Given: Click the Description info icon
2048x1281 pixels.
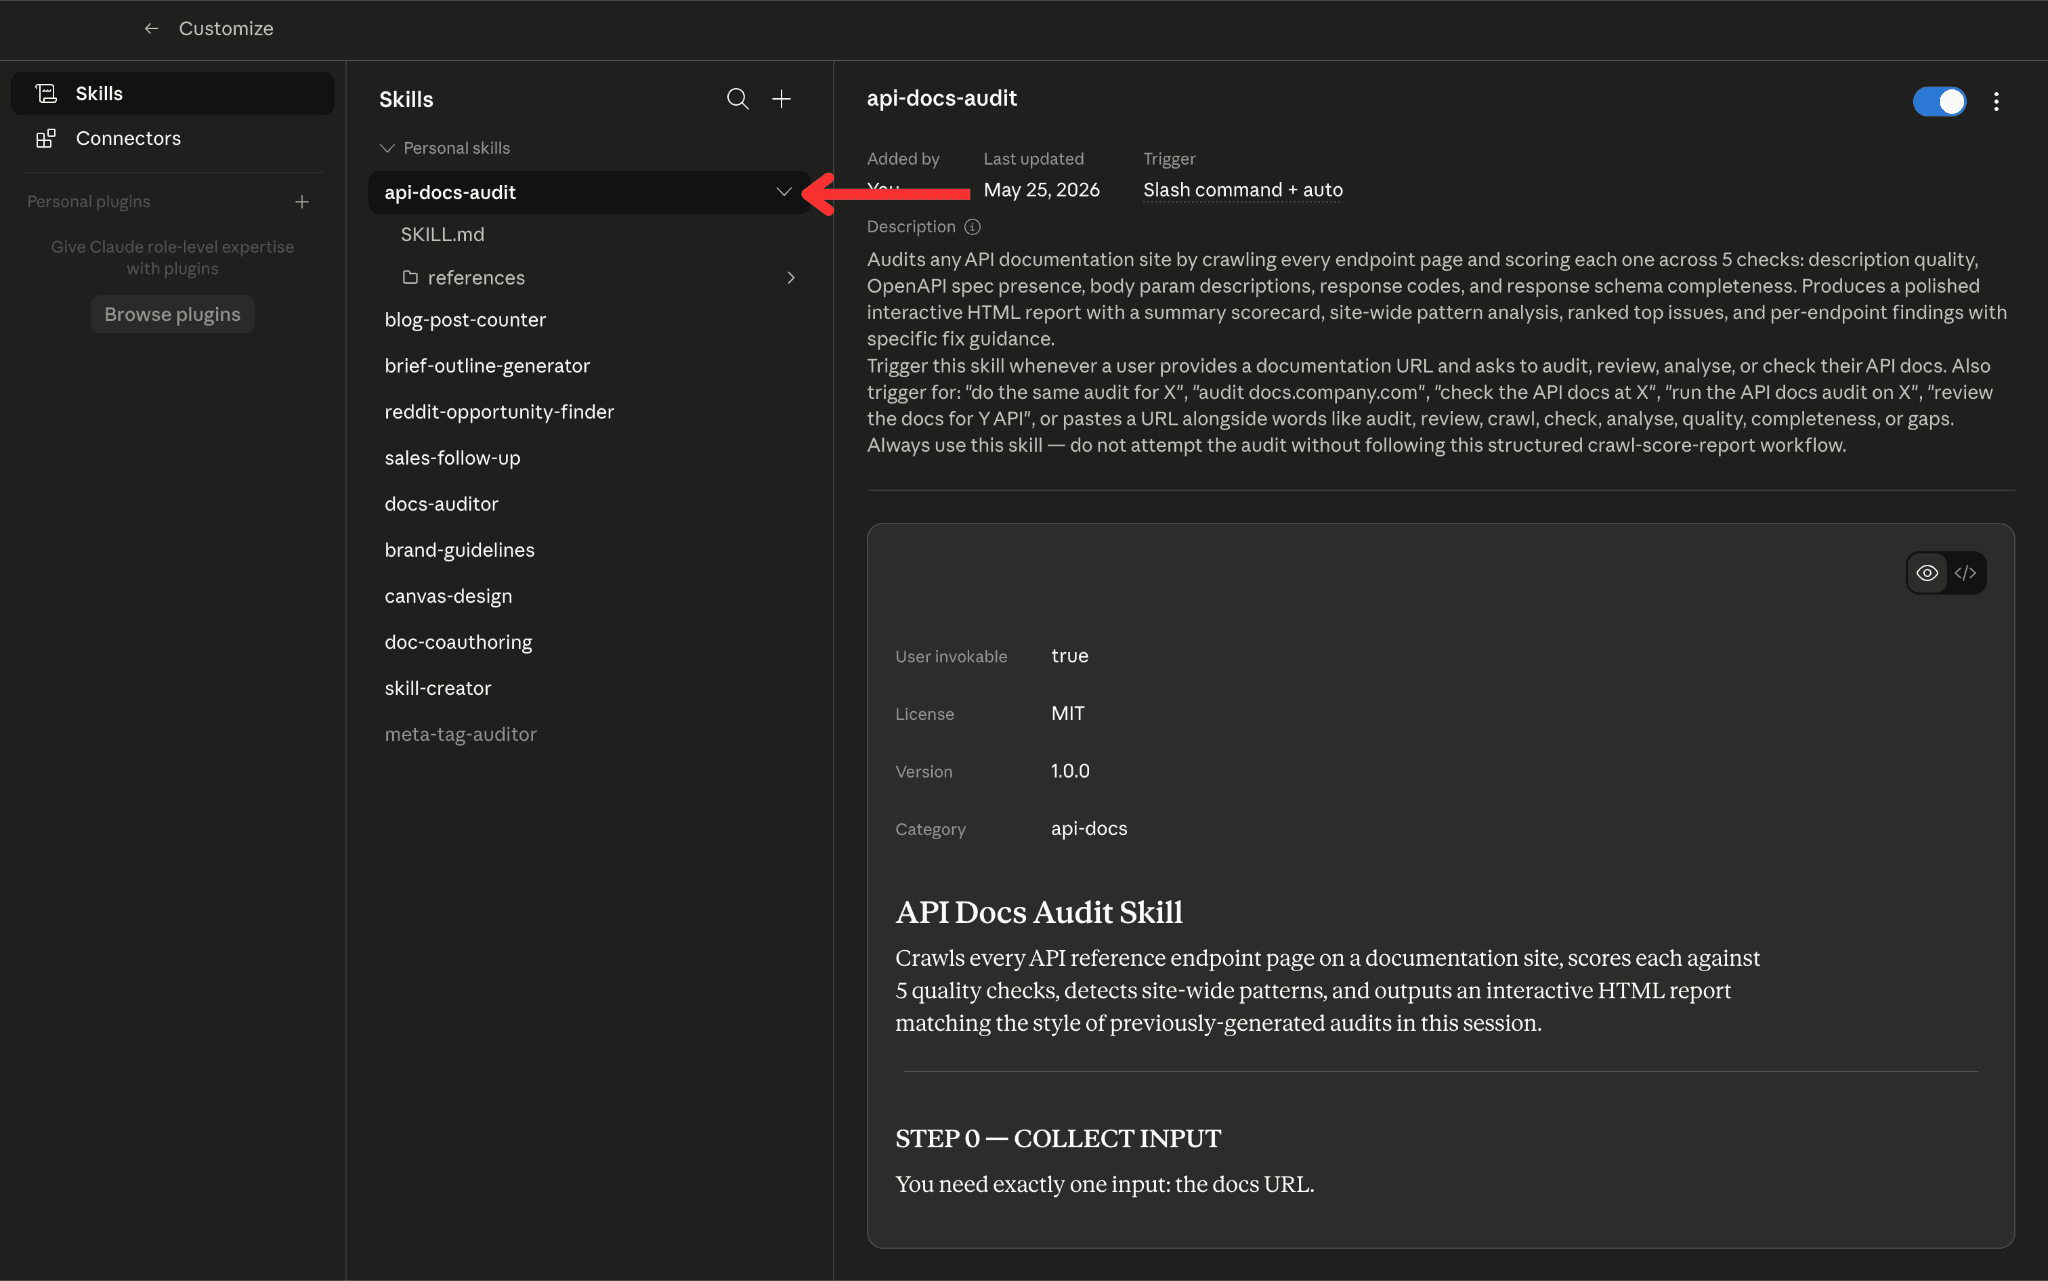Looking at the screenshot, I should tap(972, 227).
